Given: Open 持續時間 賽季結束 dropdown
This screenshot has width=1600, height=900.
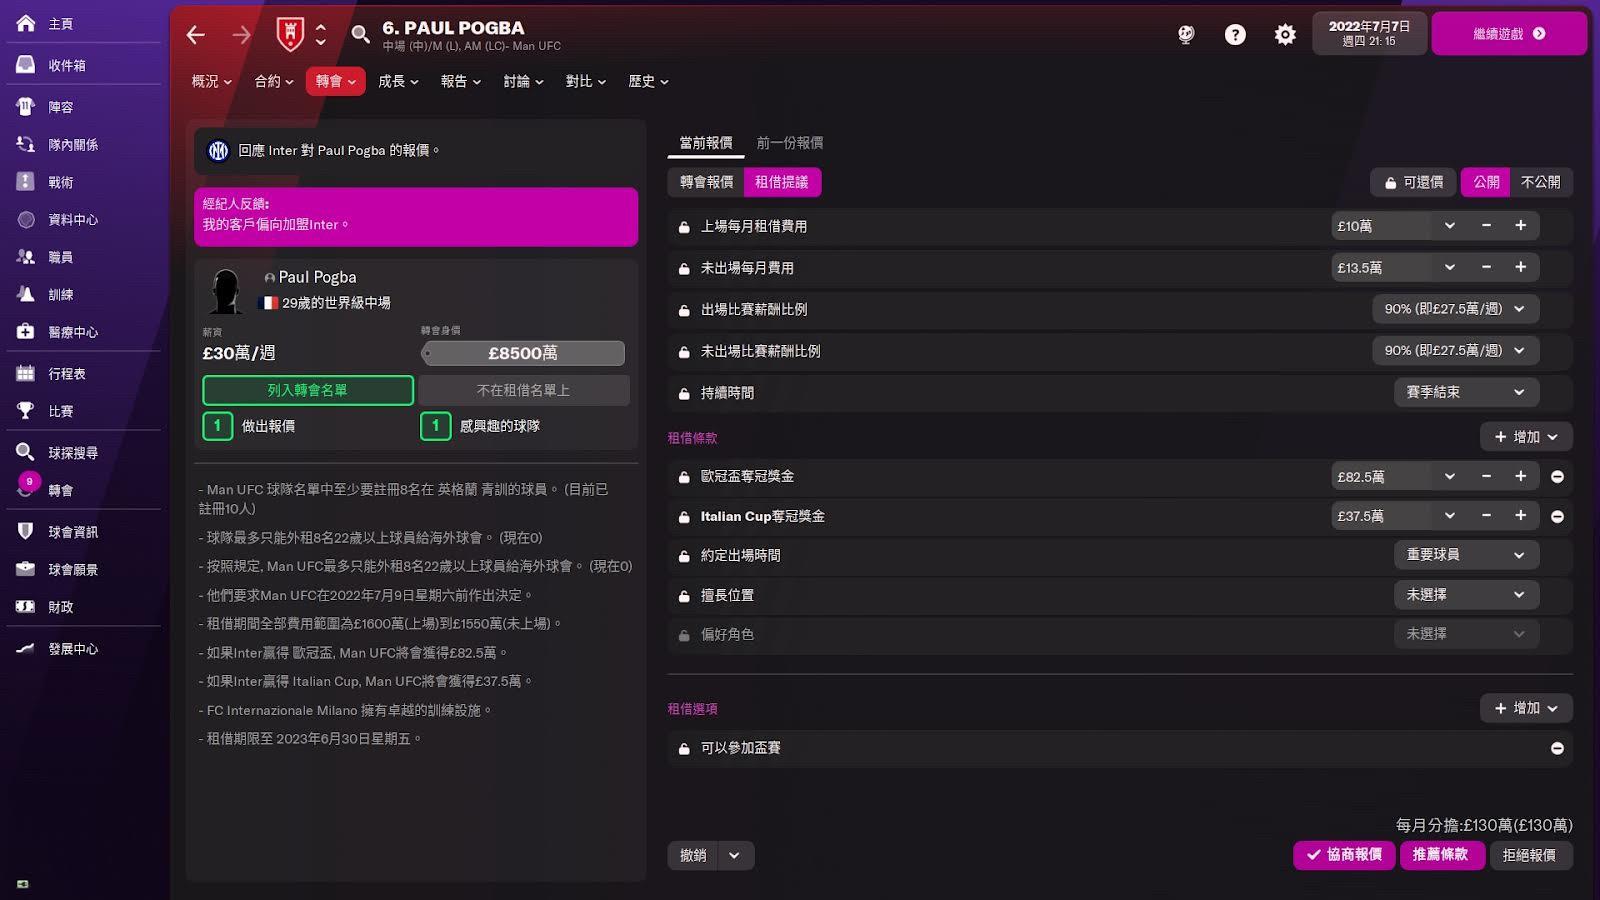Looking at the screenshot, I should pyautogui.click(x=1466, y=392).
